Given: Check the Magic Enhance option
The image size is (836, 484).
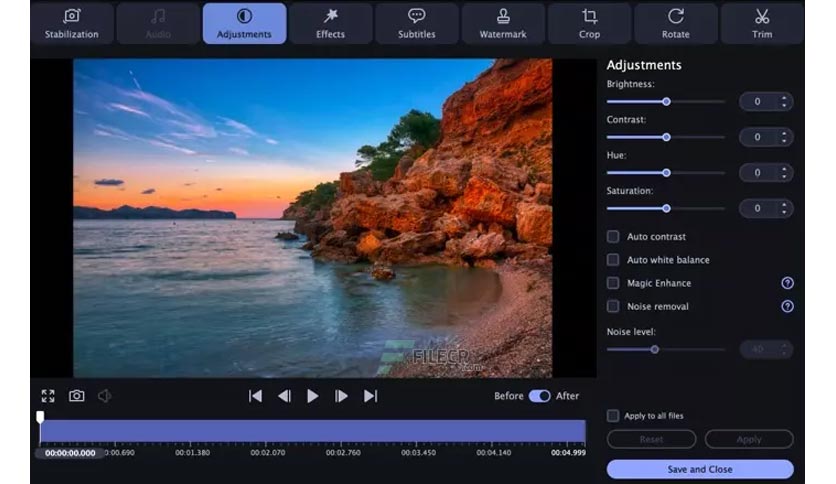Looking at the screenshot, I should coord(613,283).
